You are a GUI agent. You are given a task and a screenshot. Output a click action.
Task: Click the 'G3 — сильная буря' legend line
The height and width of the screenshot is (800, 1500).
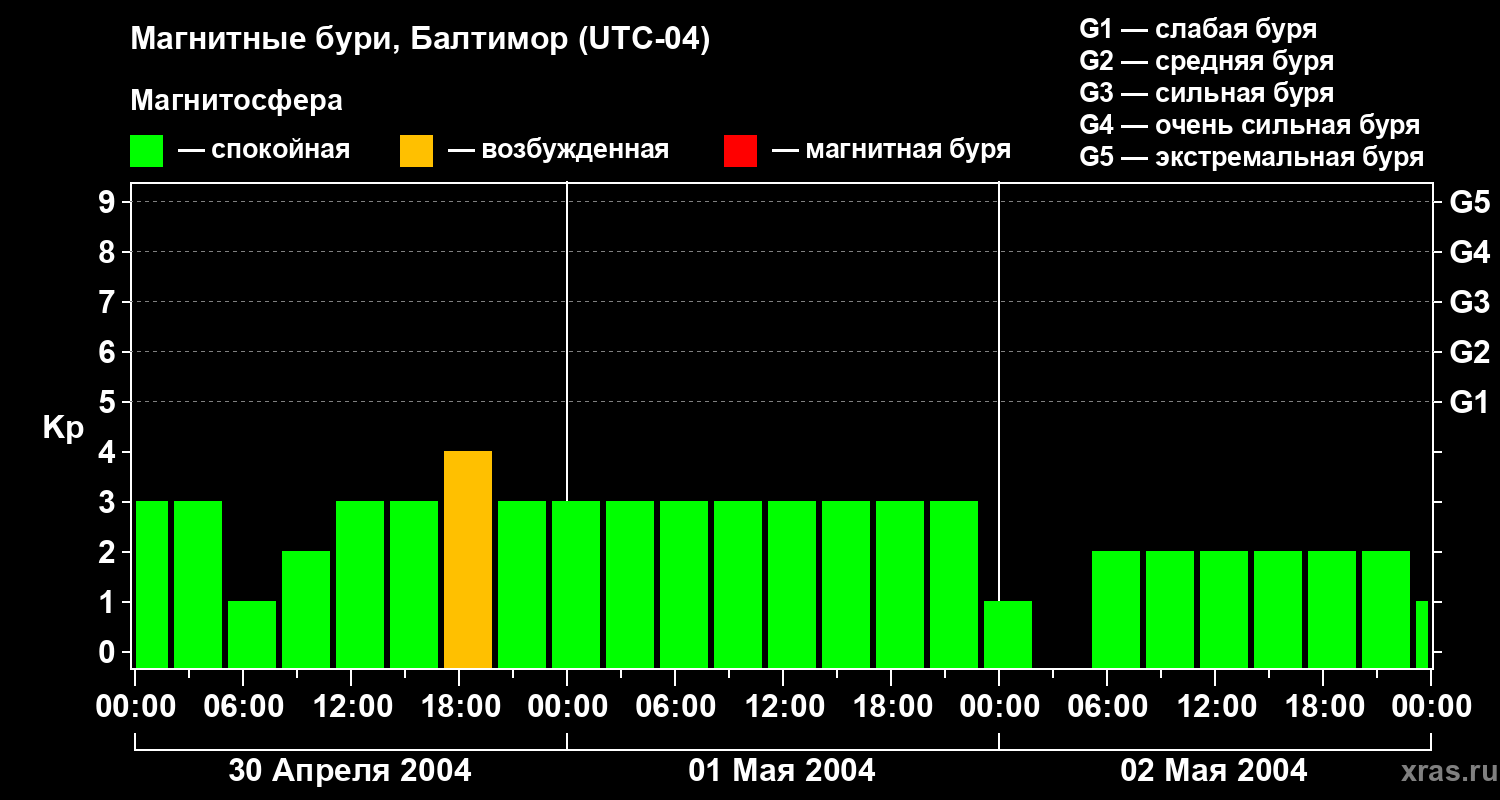[1206, 93]
